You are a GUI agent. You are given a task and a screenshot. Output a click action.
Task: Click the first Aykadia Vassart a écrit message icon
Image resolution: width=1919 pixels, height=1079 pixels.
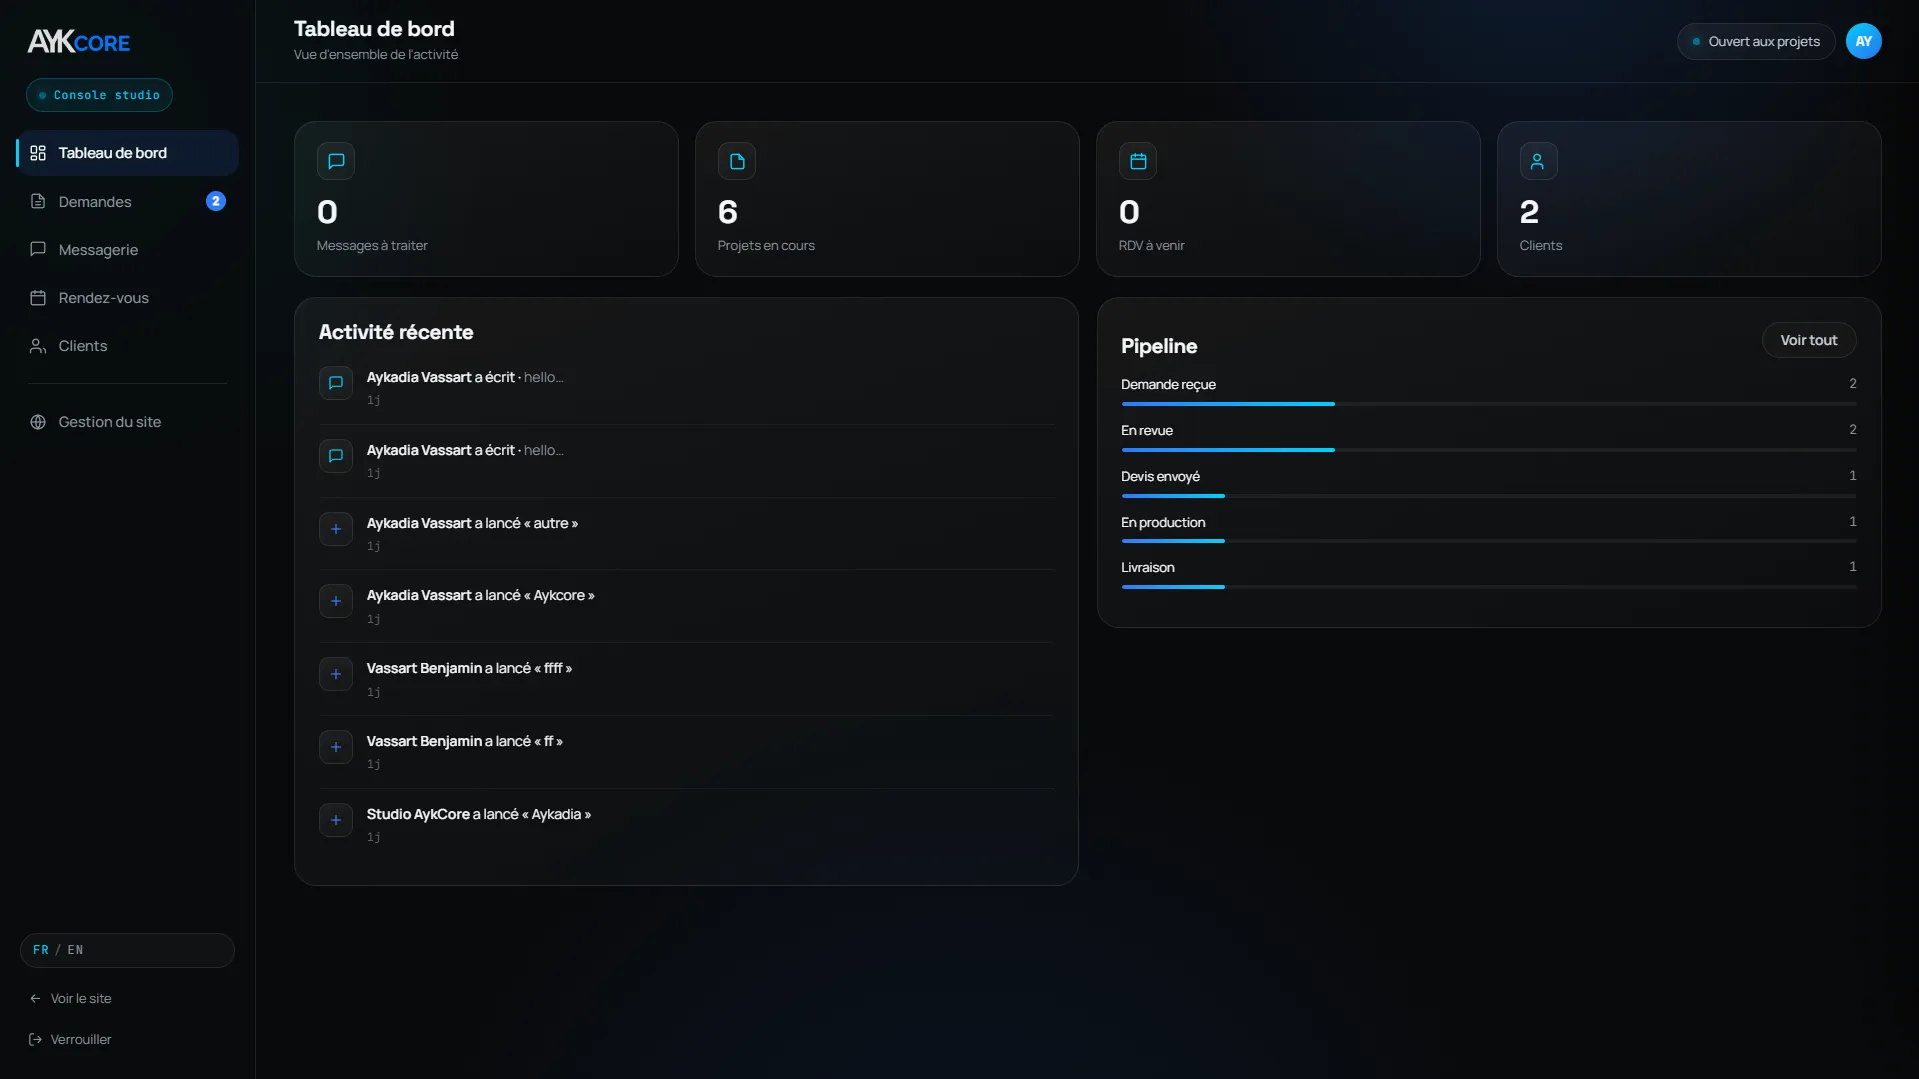tap(336, 383)
